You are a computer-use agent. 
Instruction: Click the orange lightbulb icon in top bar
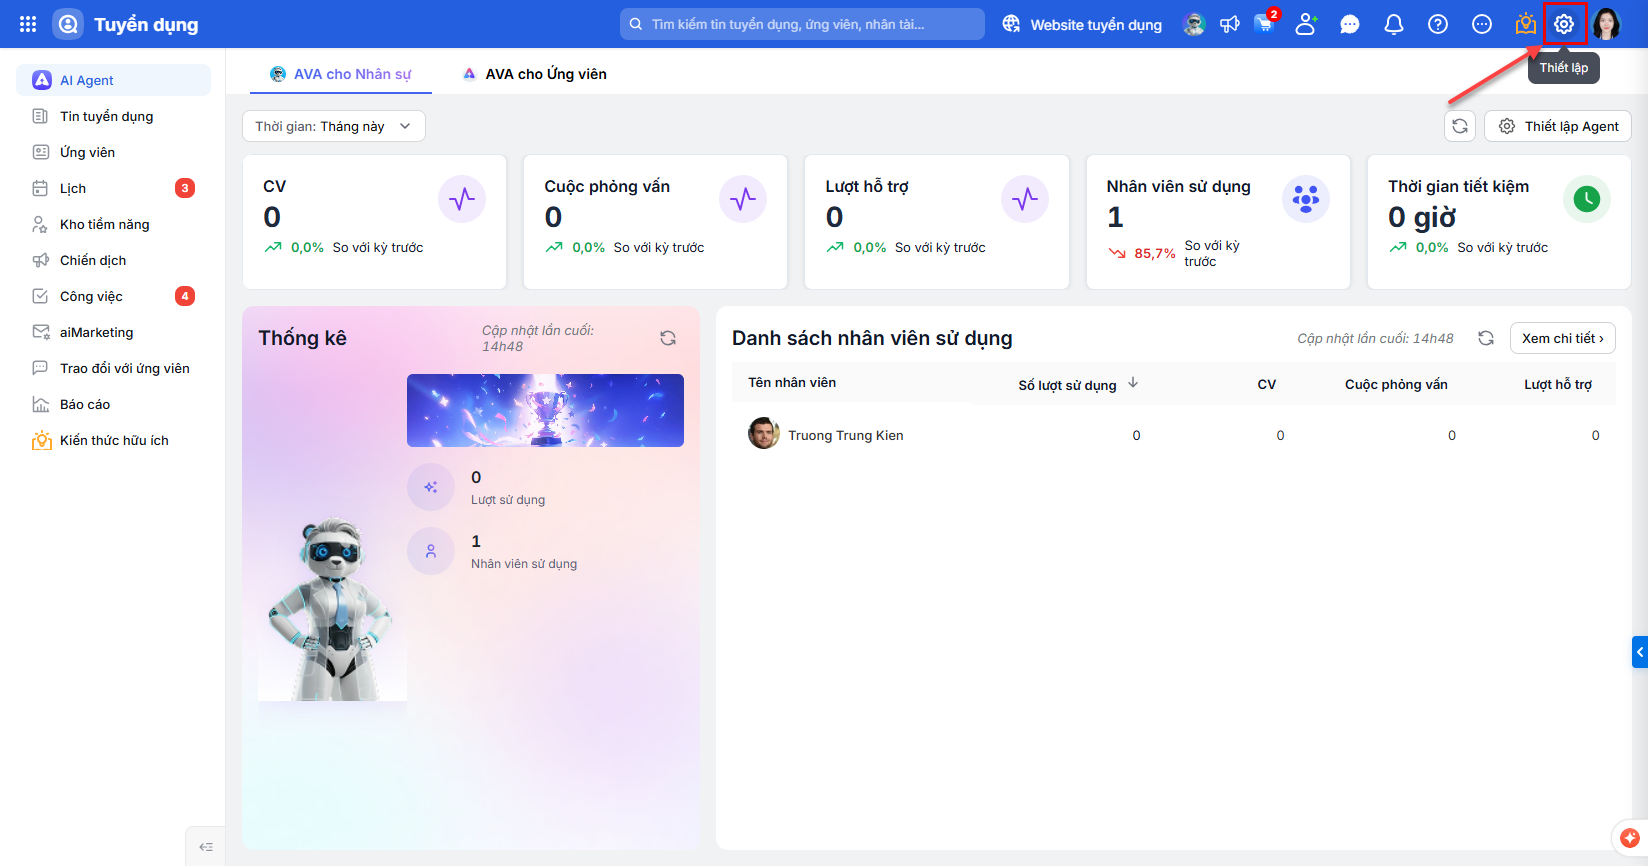tap(1526, 24)
